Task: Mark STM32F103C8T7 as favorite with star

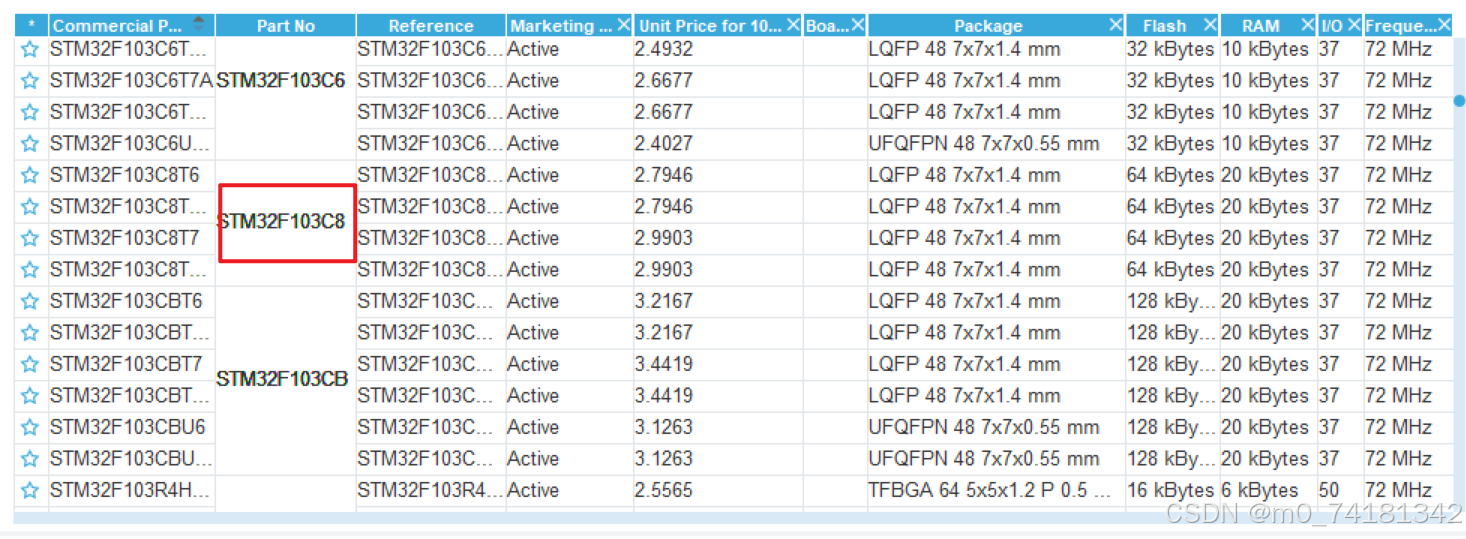Action: [x=30, y=238]
